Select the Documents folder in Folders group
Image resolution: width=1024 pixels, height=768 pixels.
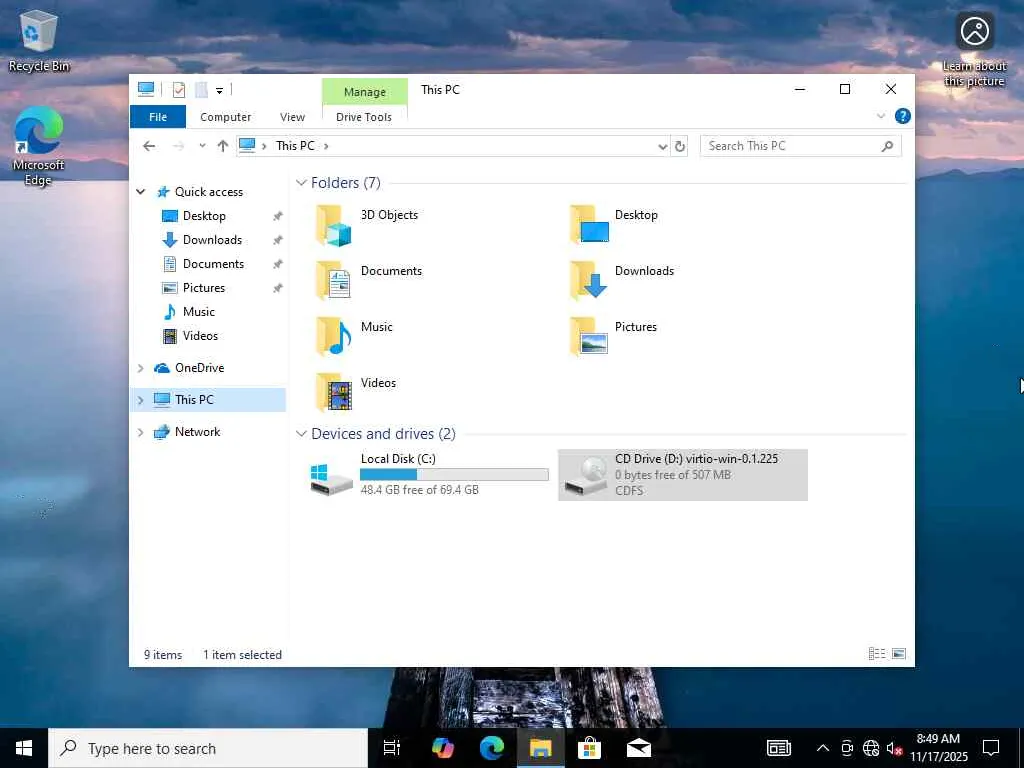tap(369, 281)
